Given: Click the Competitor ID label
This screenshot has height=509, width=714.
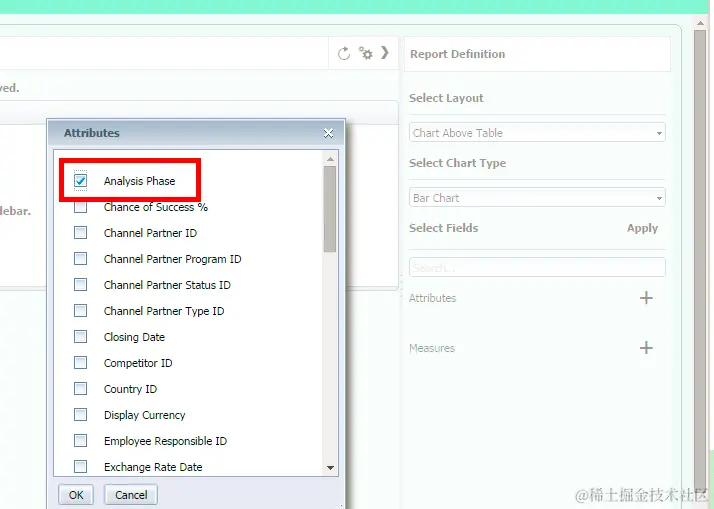Looking at the screenshot, I should pos(138,363).
